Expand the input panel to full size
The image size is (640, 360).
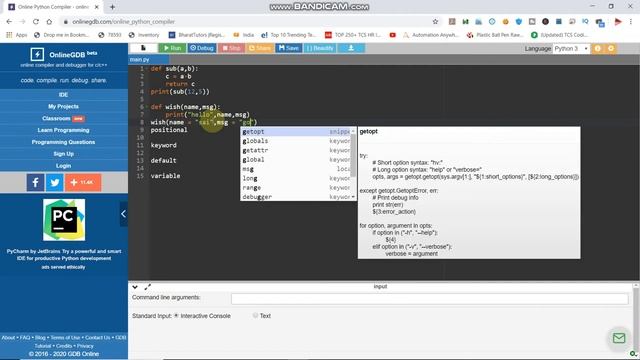point(147,287)
